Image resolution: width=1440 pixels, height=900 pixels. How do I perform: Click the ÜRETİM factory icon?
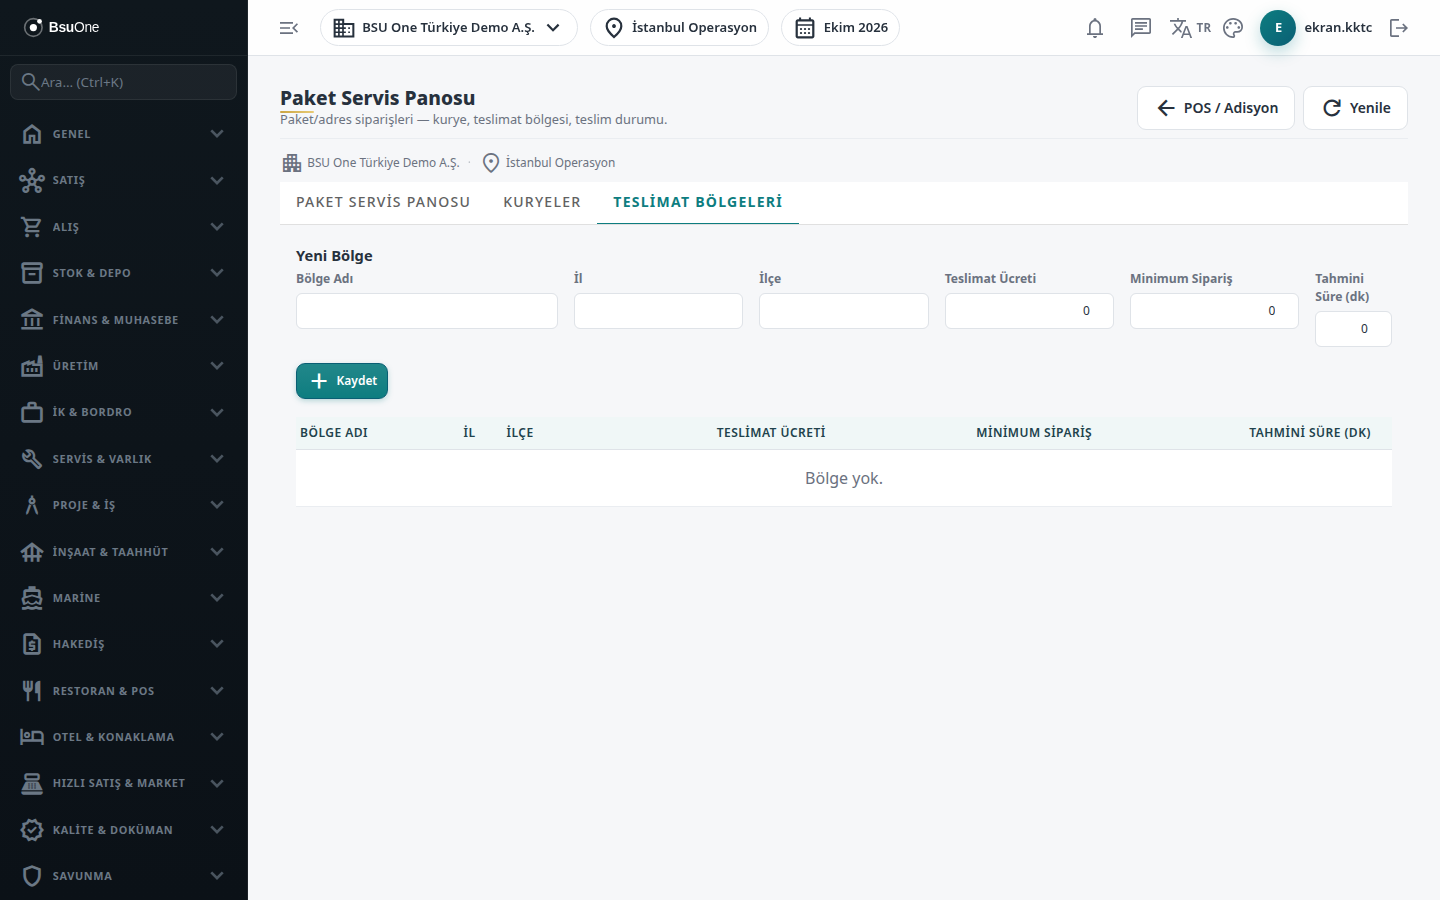tap(32, 366)
